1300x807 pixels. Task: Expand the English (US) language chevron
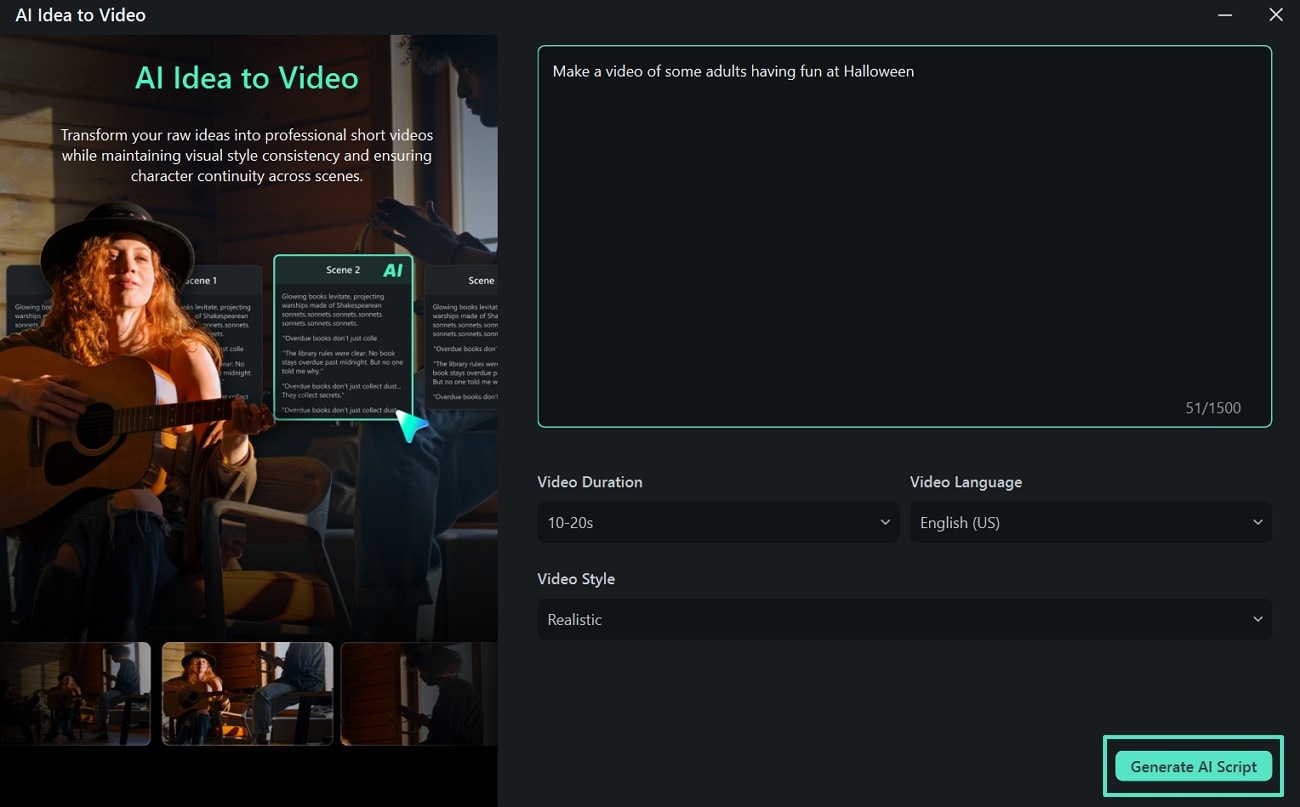click(1258, 522)
